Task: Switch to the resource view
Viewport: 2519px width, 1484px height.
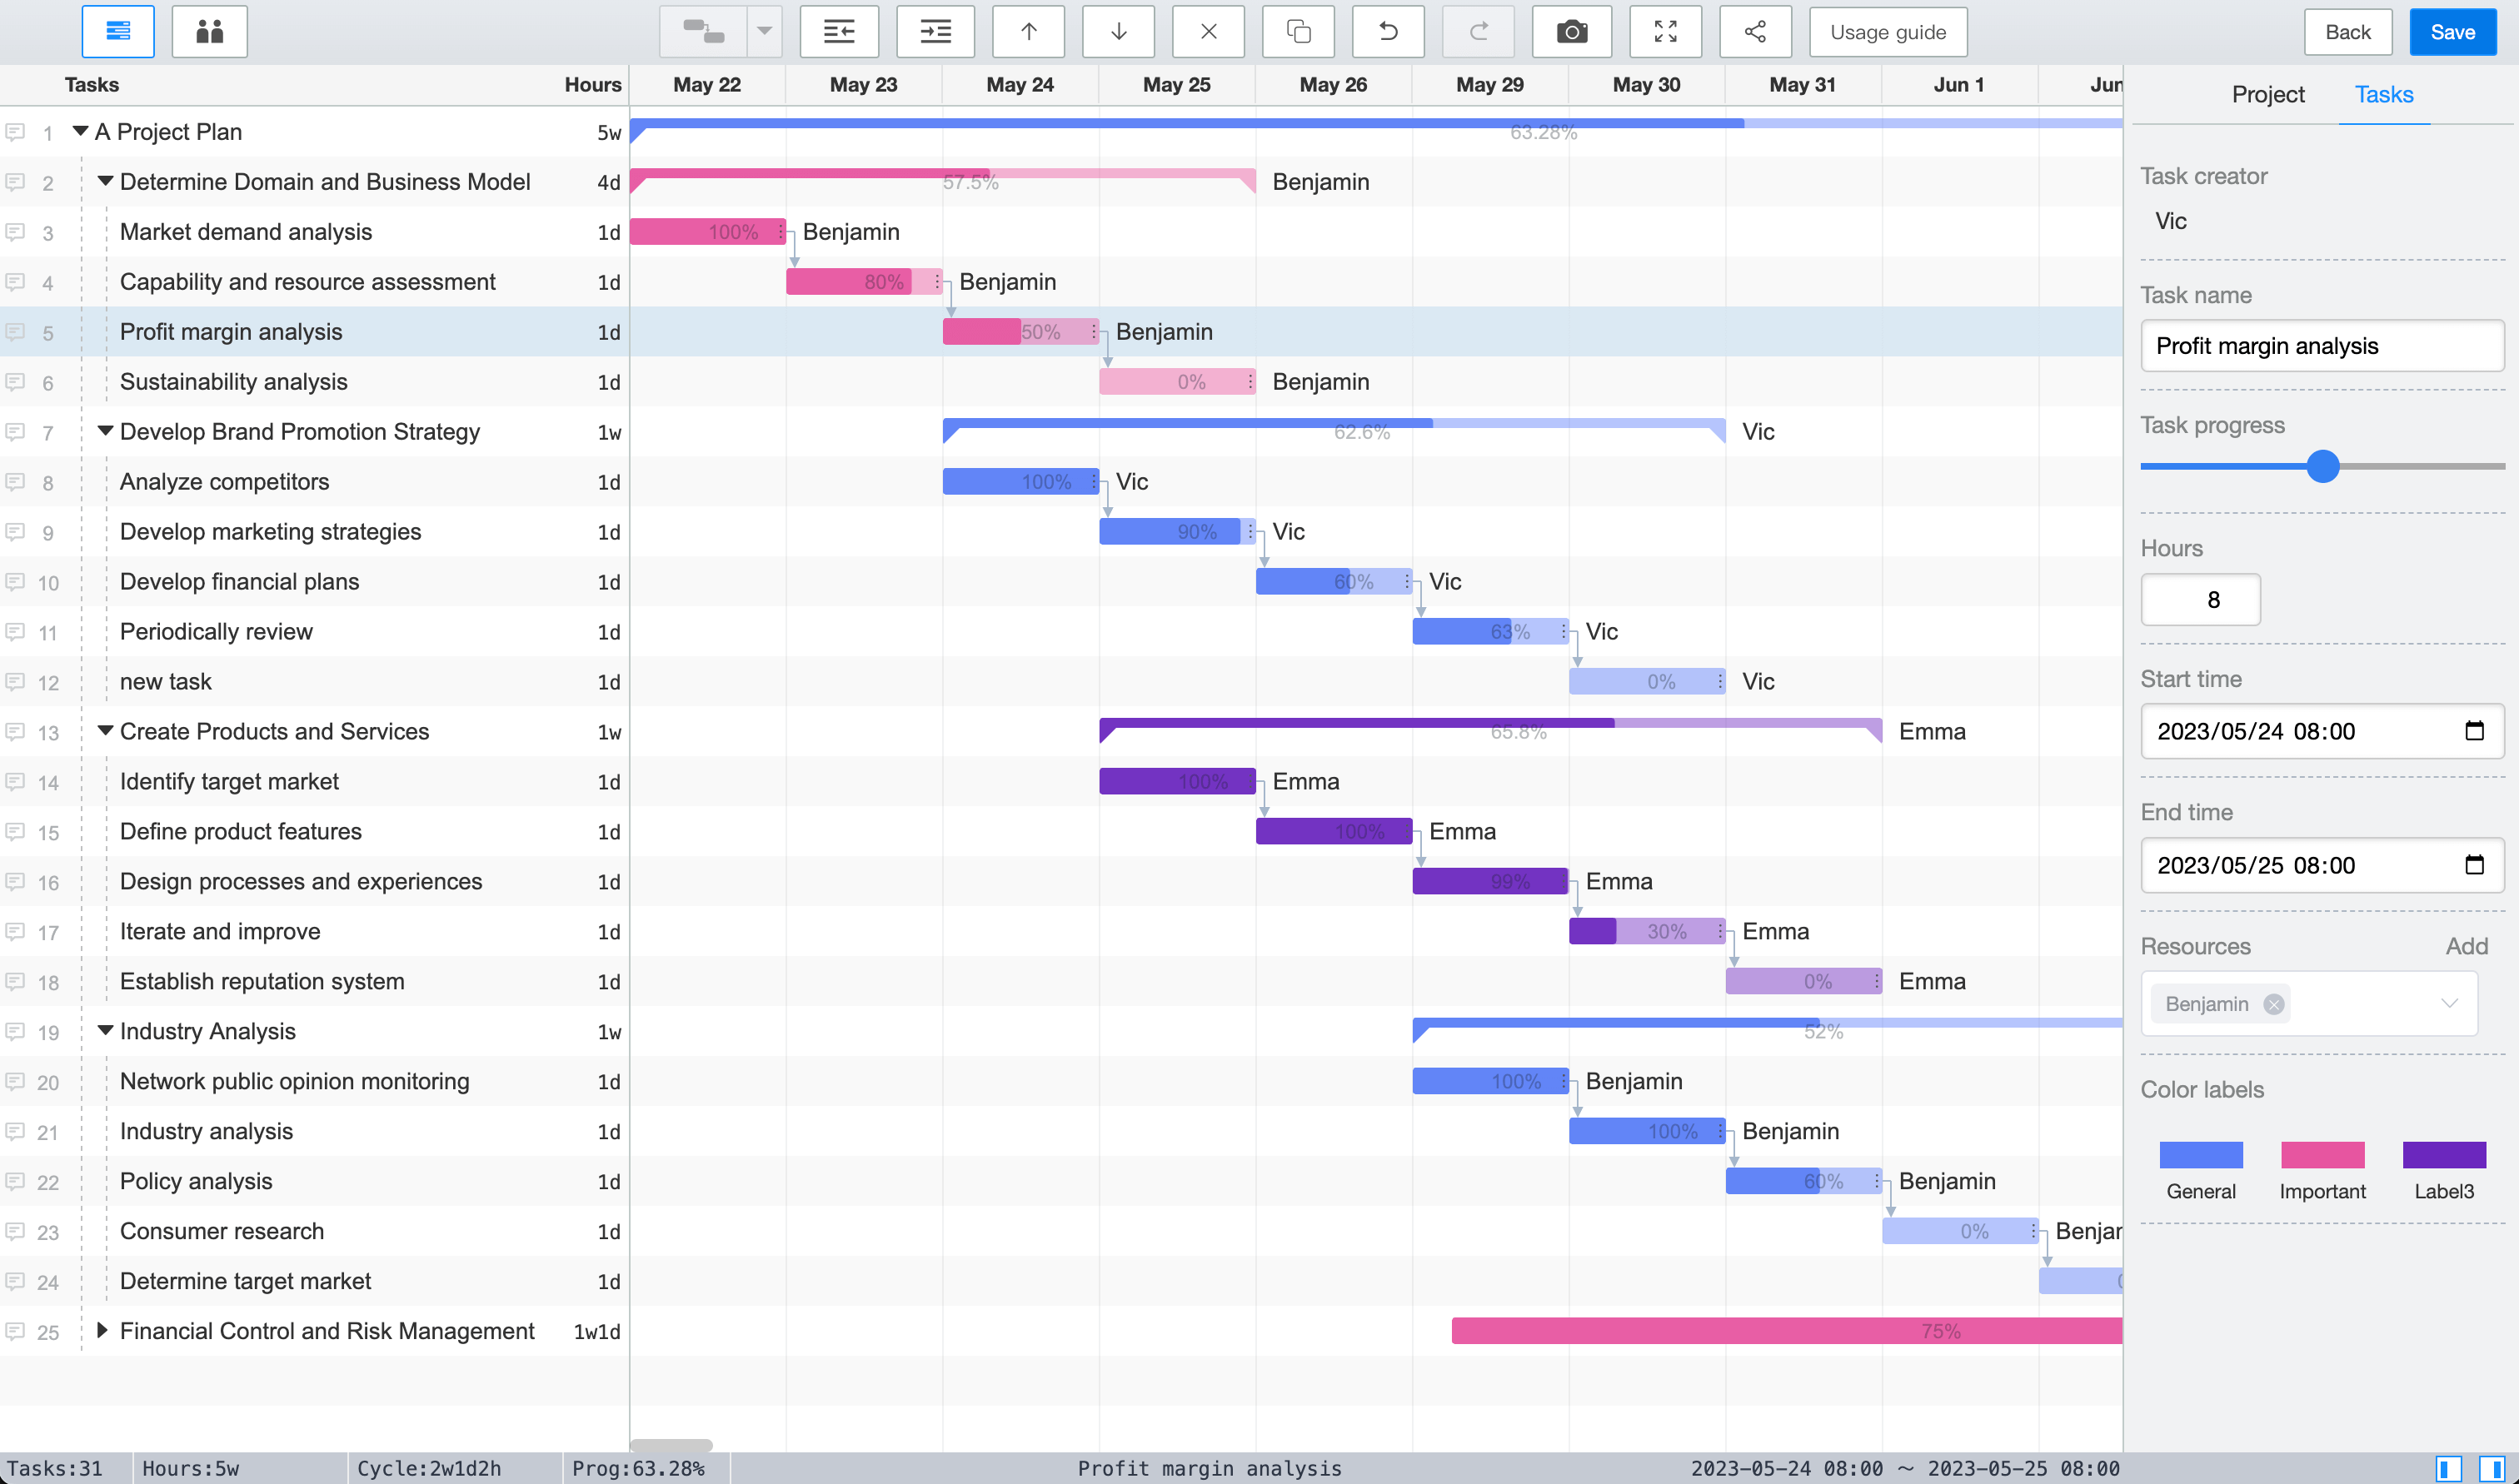Action: (209, 31)
